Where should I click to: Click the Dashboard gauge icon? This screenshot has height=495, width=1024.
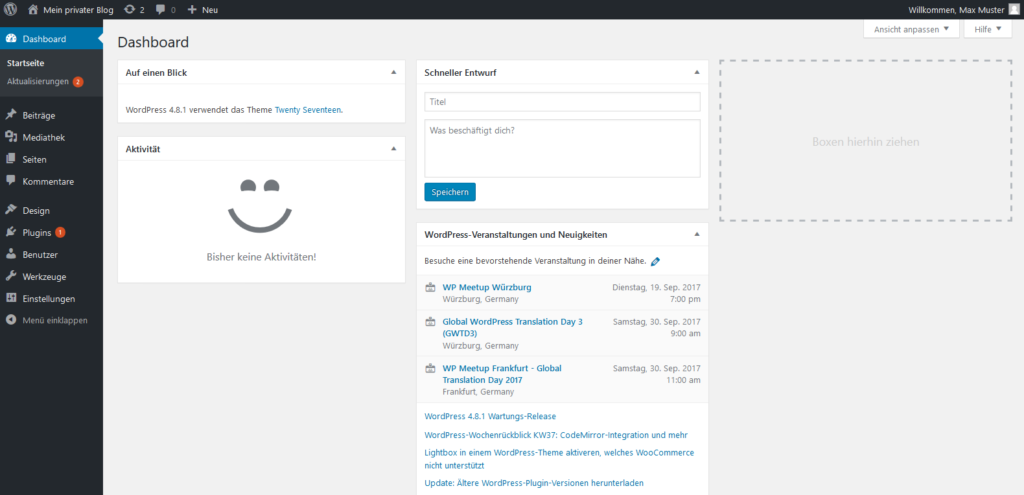[11, 39]
